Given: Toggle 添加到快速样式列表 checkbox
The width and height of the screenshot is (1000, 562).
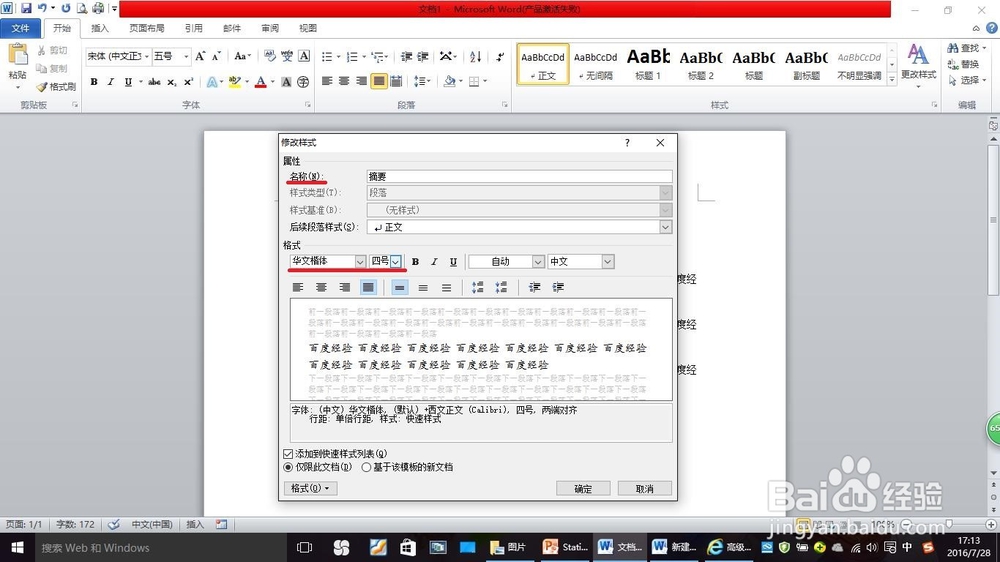Looking at the screenshot, I should tap(288, 454).
